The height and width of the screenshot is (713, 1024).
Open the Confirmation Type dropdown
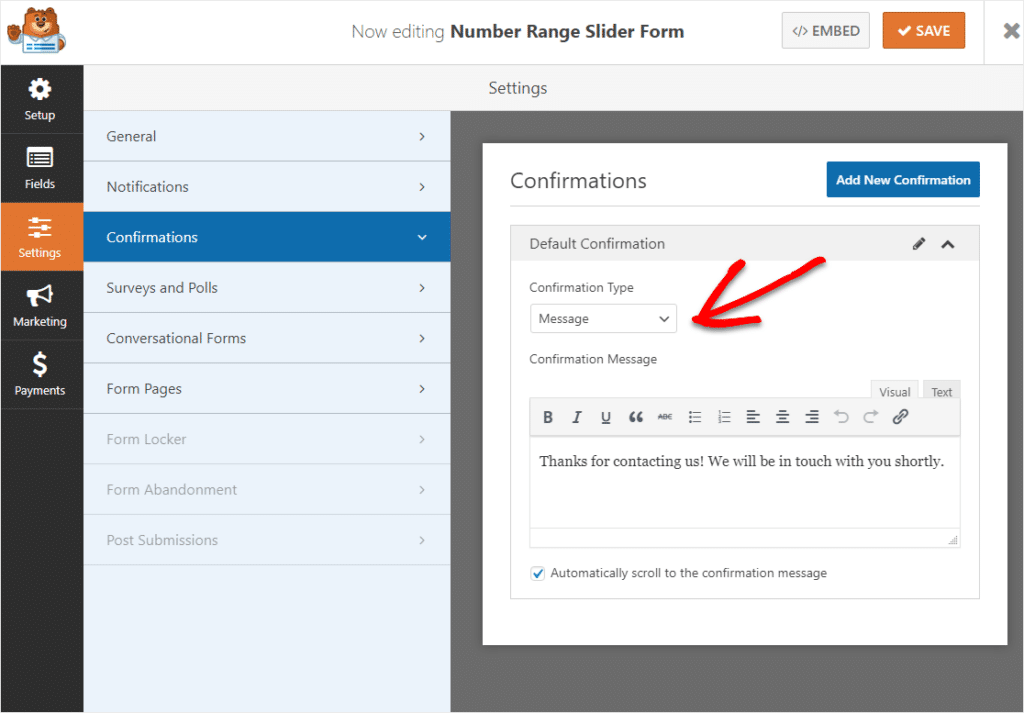603,318
